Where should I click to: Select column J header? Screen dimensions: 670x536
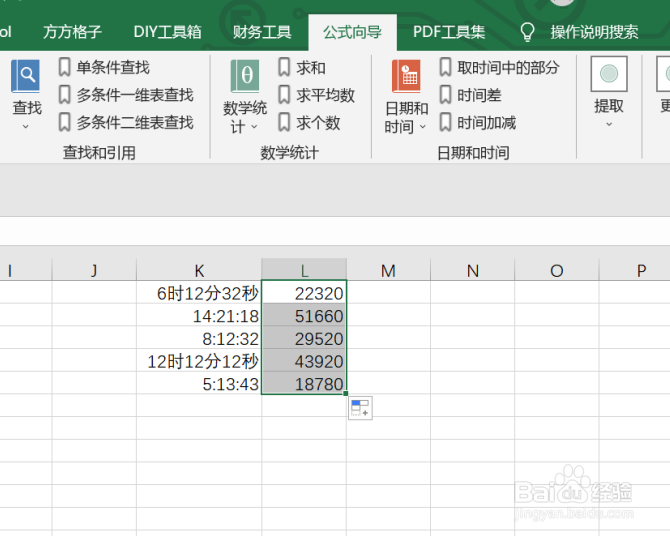click(x=94, y=270)
